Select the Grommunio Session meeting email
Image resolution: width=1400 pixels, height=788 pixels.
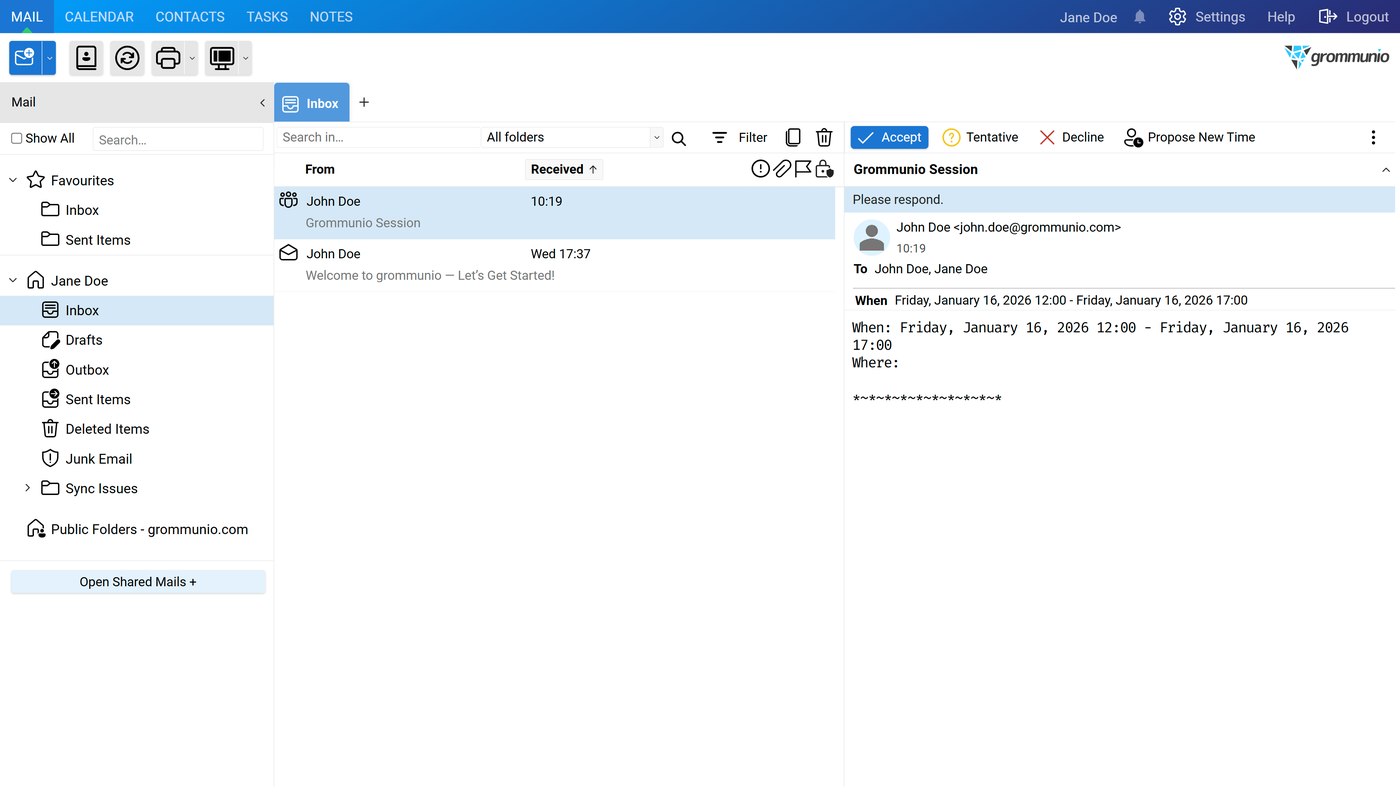coord(555,213)
